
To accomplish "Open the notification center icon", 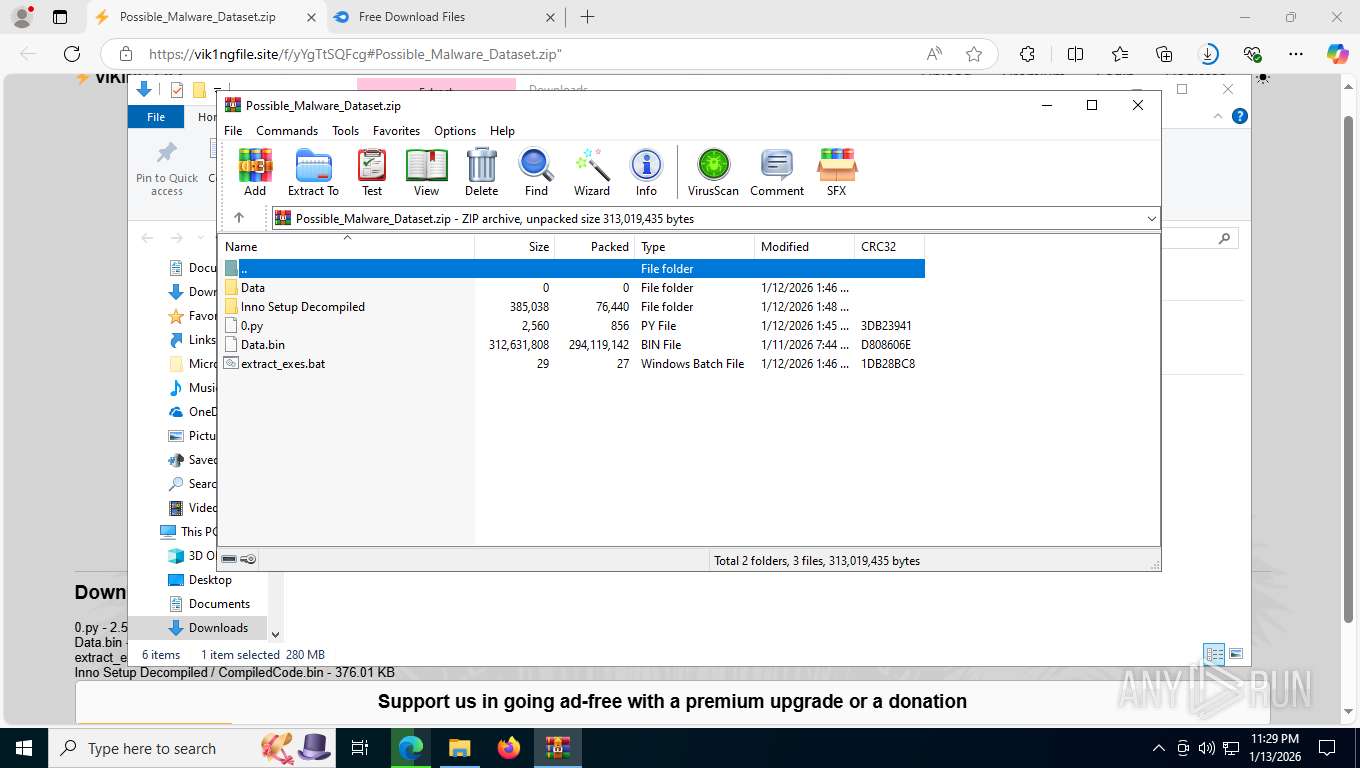I will (x=1327, y=748).
